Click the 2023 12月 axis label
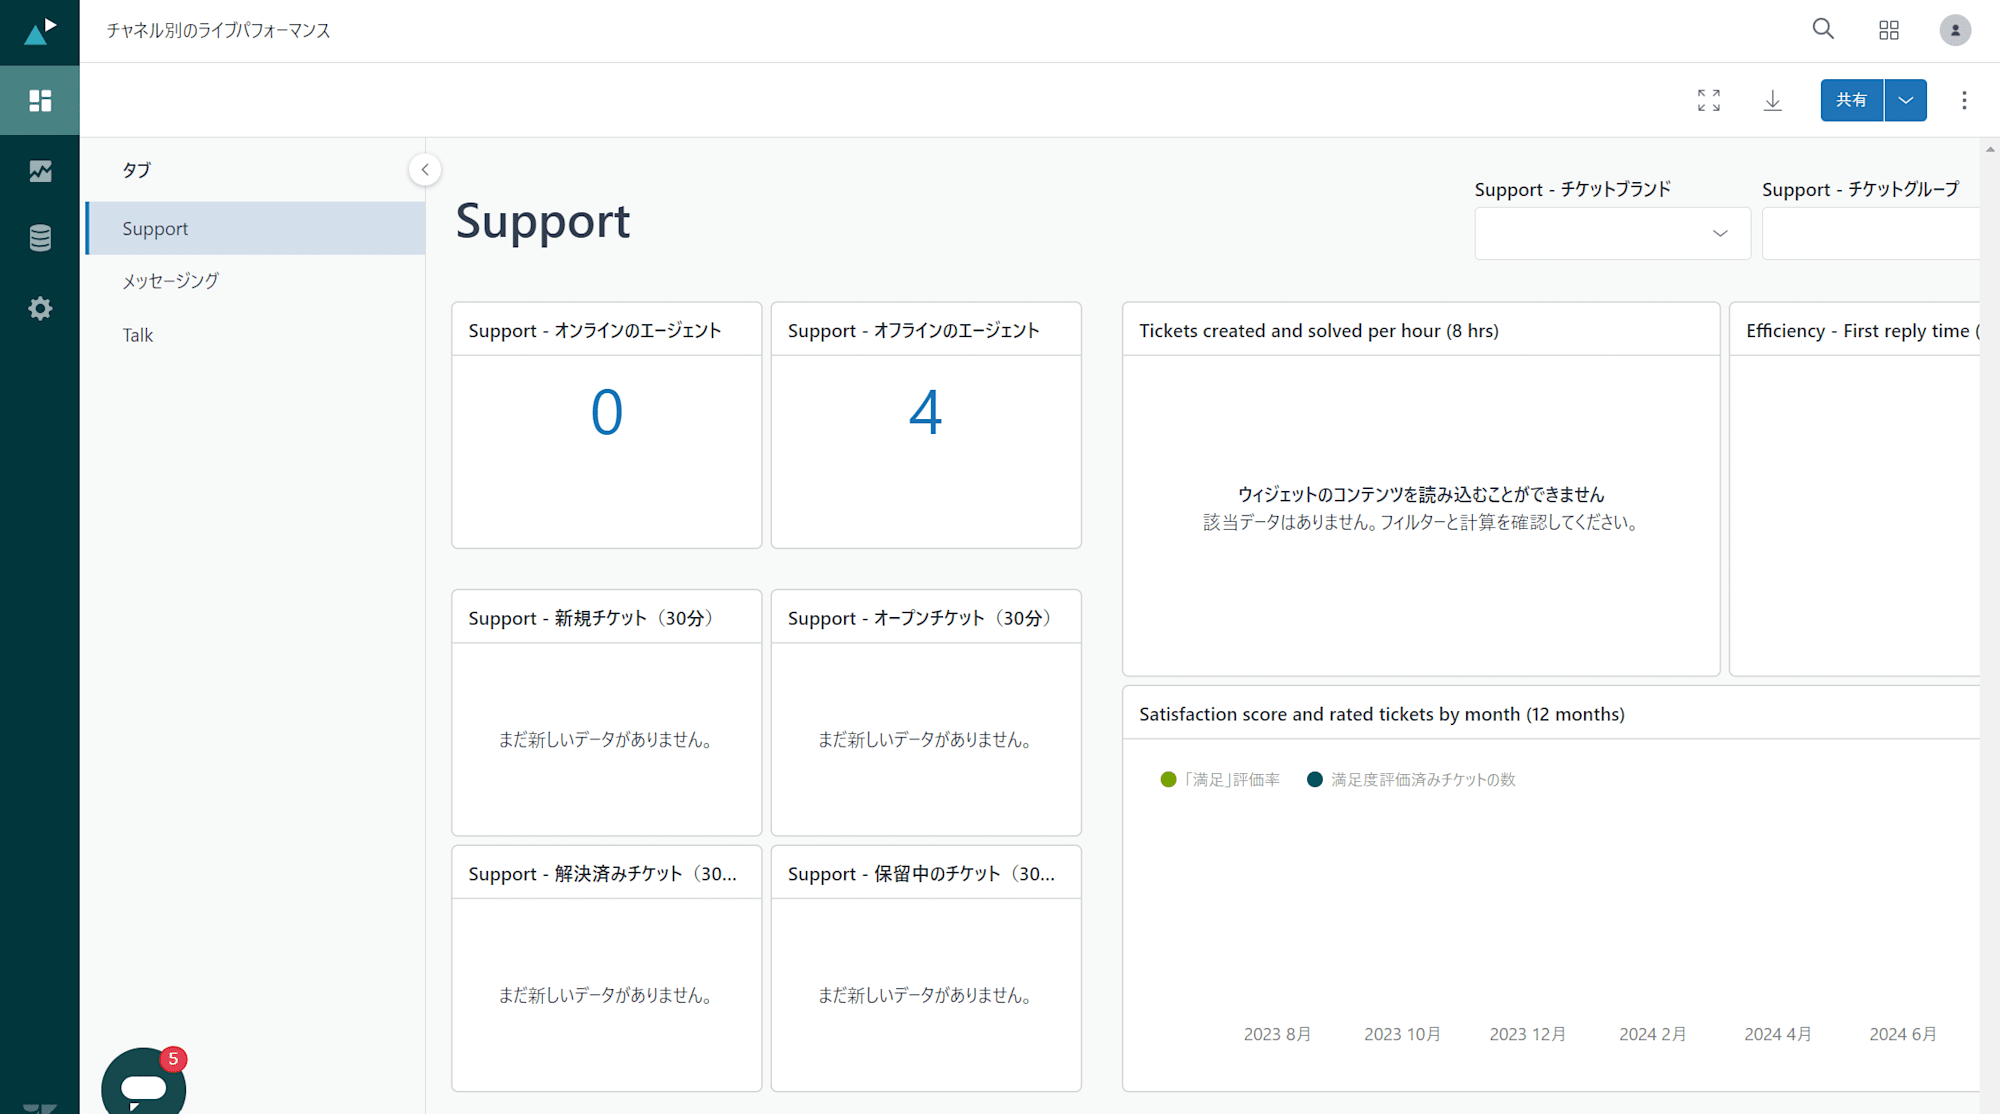Screen dimensions: 2000x1114 coord(1527,1034)
